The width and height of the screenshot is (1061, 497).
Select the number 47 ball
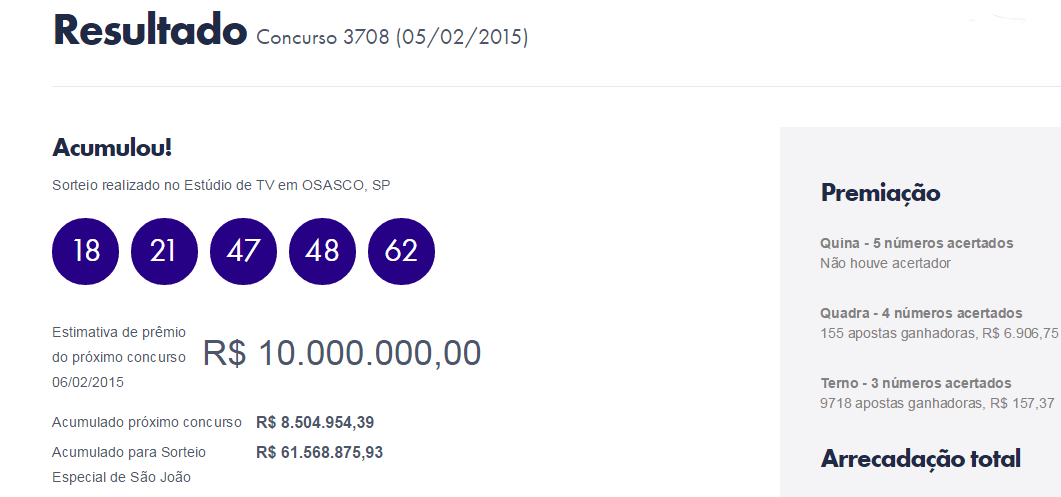[x=244, y=251]
